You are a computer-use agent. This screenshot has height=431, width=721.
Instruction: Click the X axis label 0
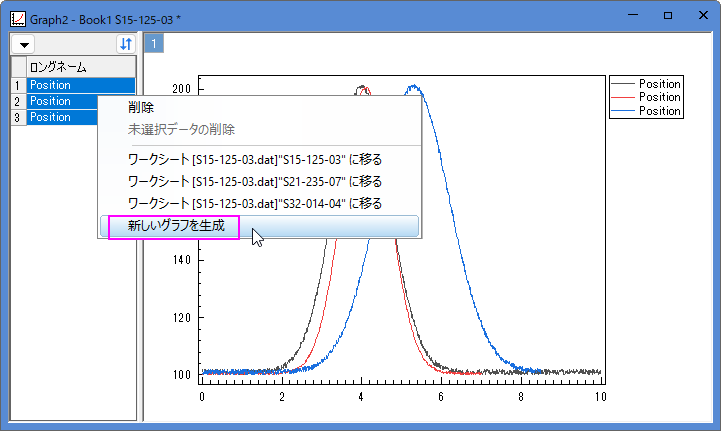point(202,397)
